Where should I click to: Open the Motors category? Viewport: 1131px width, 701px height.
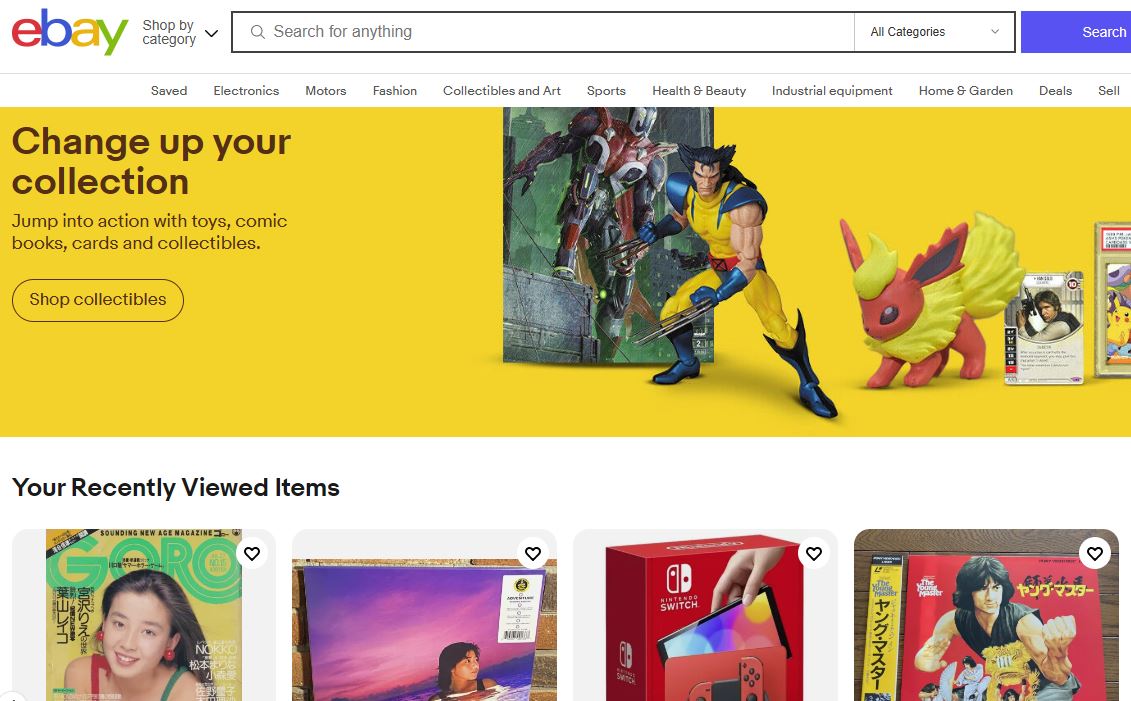pos(325,91)
